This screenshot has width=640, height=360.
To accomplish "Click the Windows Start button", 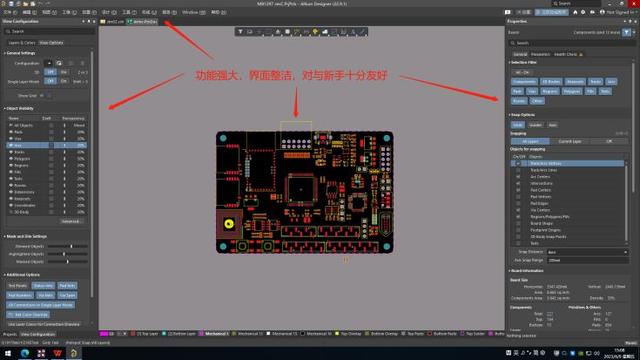I will point(8,353).
